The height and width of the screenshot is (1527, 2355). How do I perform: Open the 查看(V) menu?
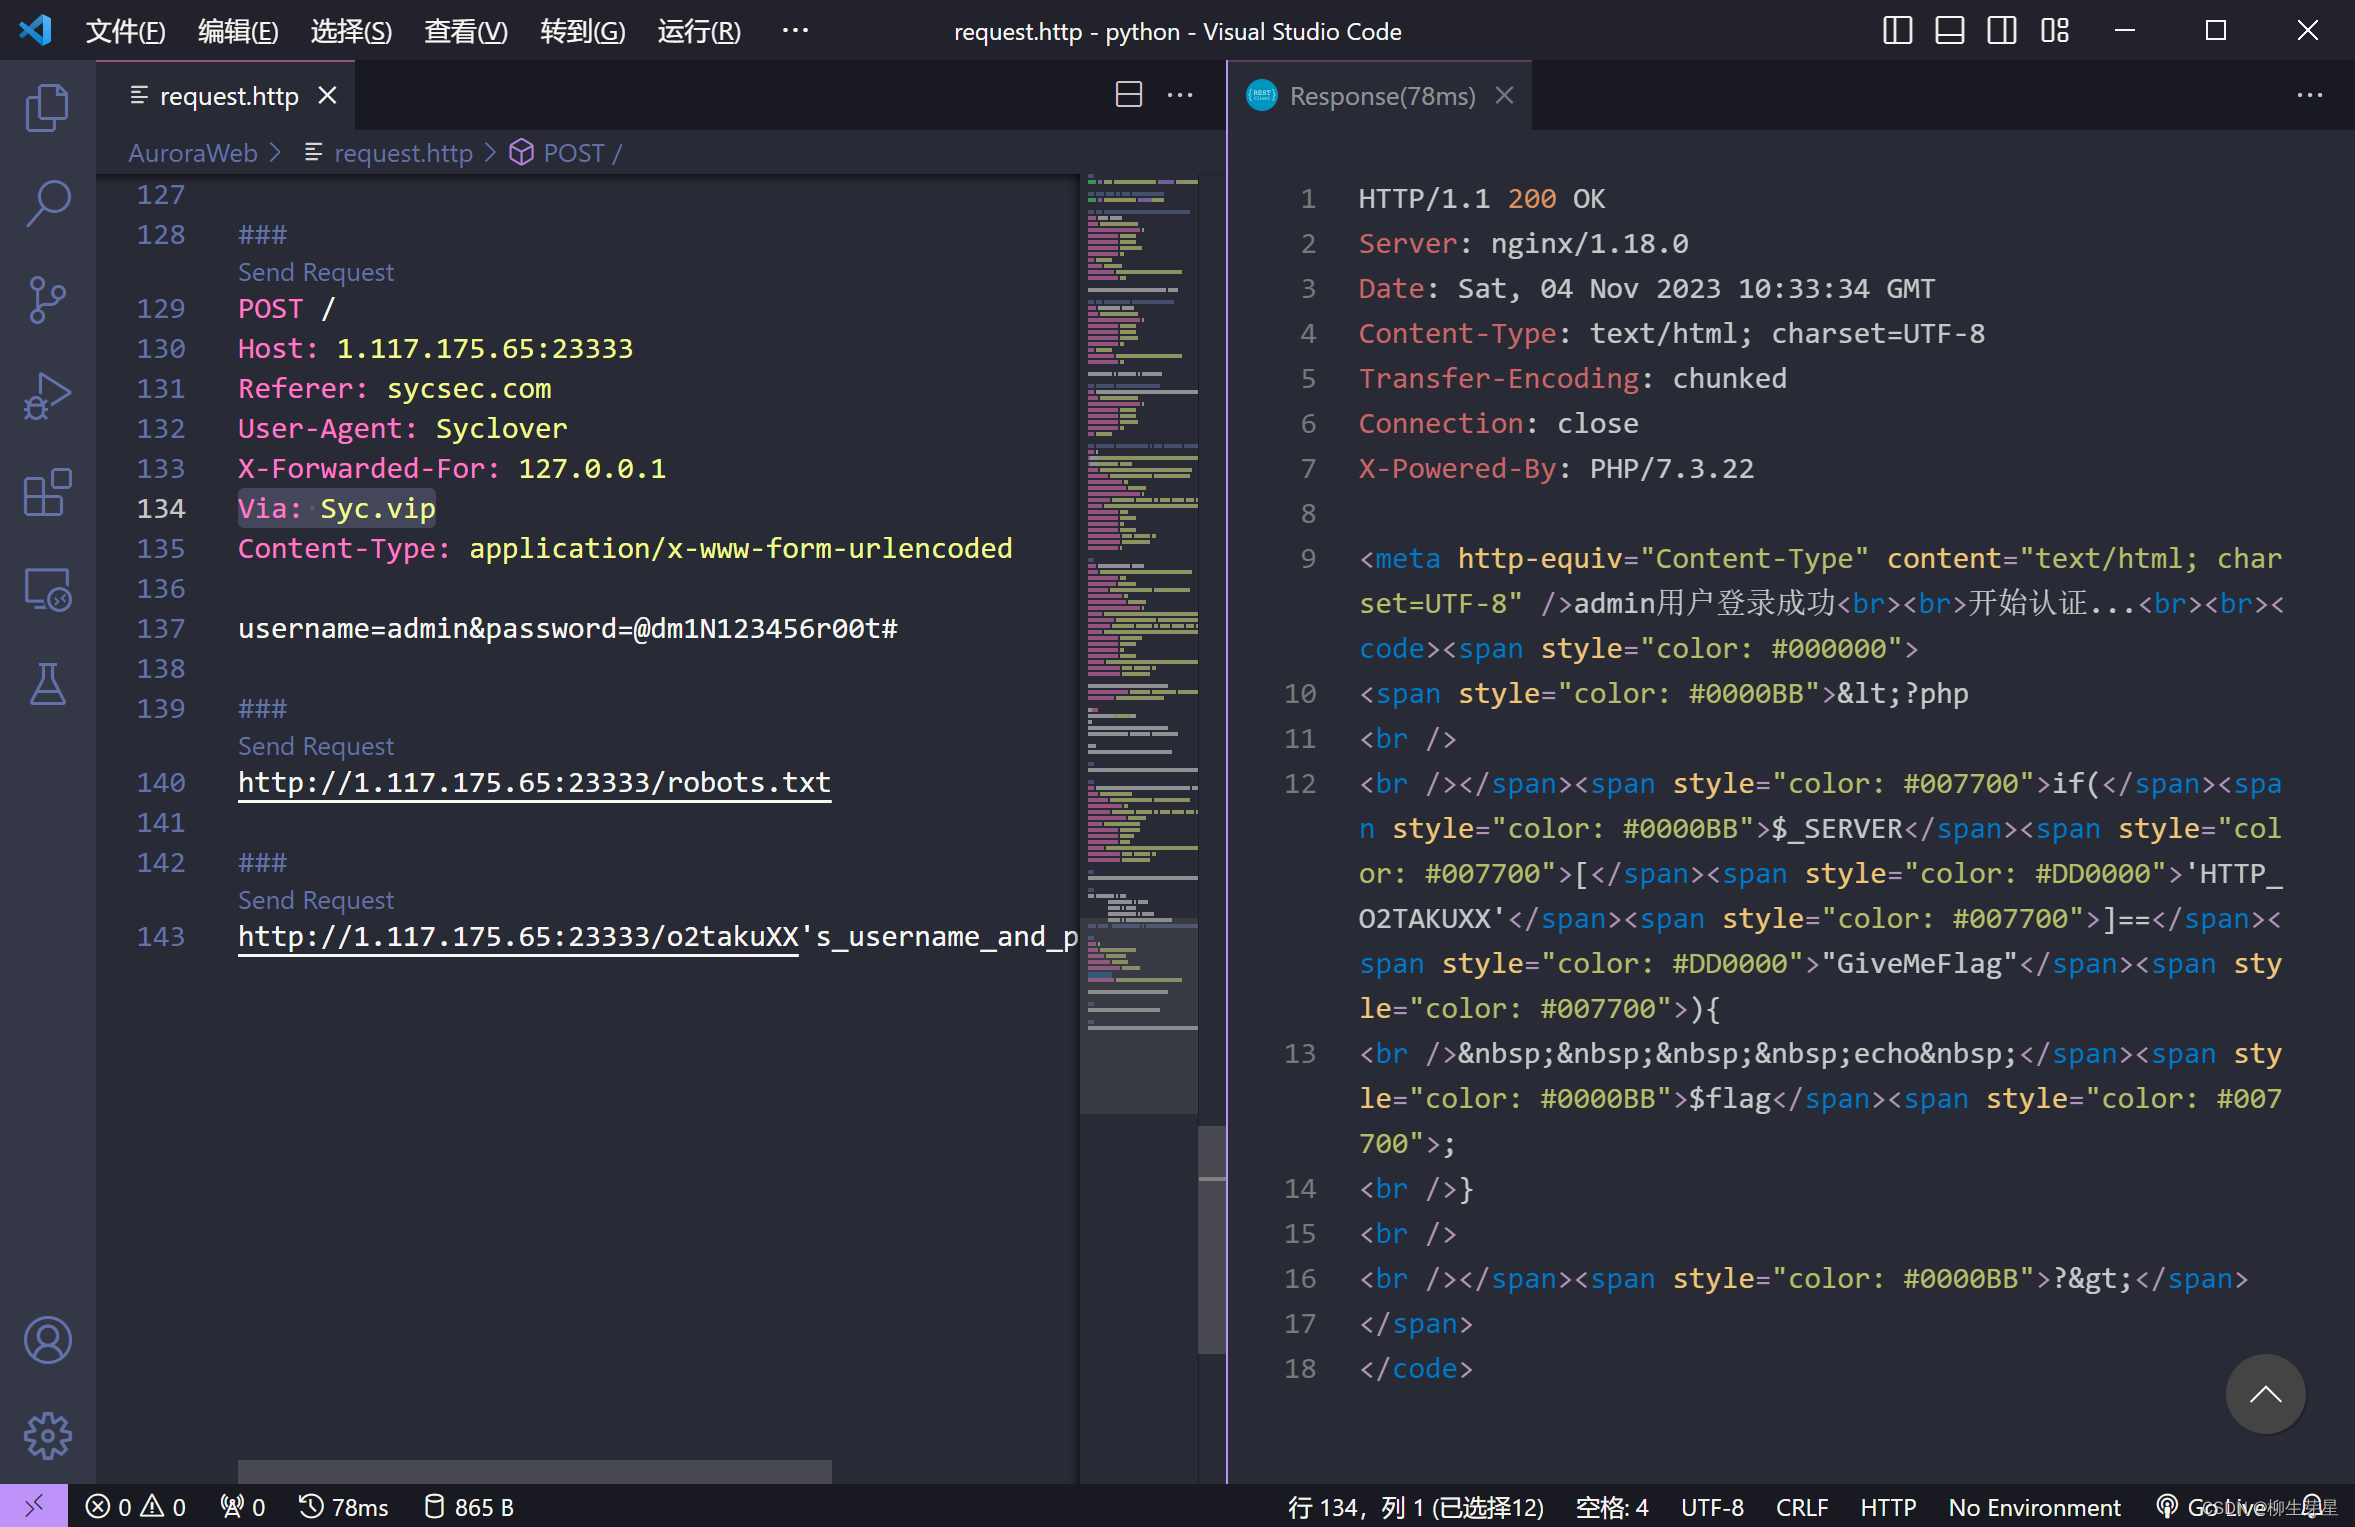click(x=466, y=31)
